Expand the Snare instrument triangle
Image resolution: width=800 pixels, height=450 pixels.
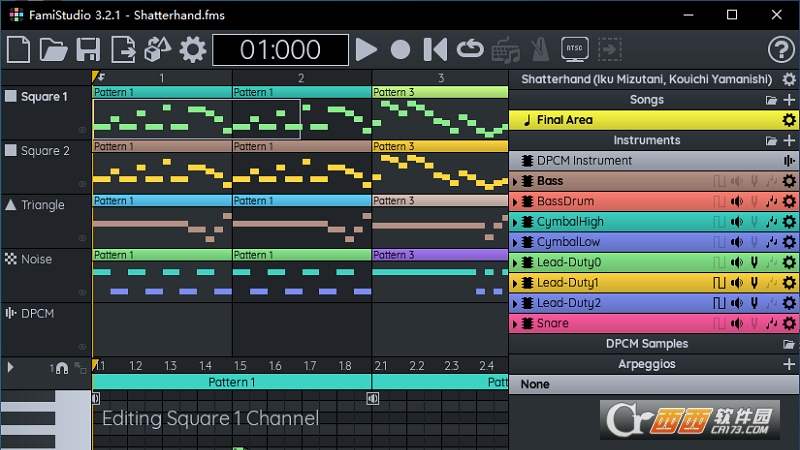click(x=515, y=324)
